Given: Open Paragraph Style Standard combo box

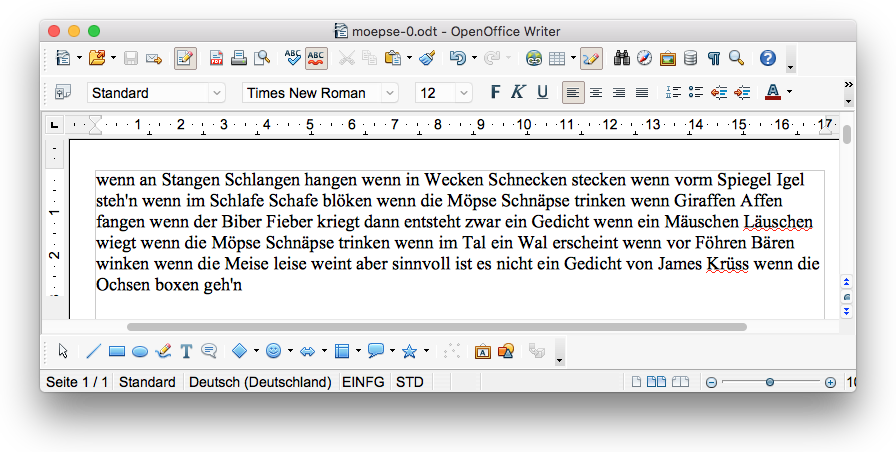Looking at the screenshot, I should 156,93.
